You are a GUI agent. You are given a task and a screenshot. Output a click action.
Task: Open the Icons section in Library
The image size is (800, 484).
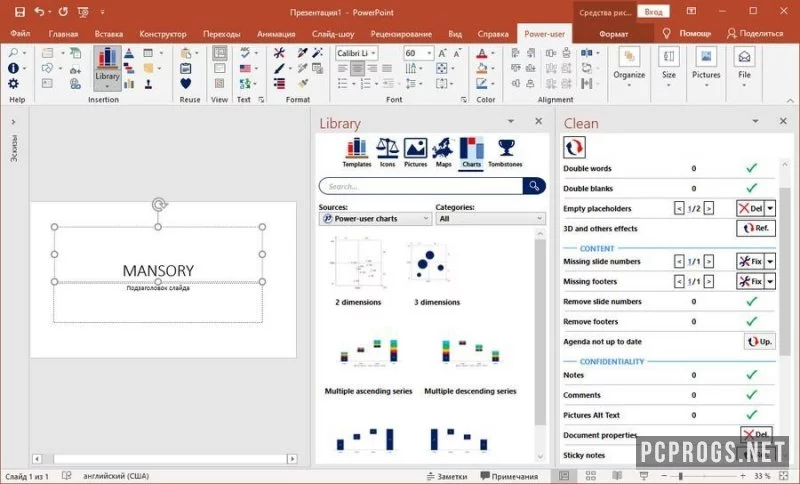coord(387,152)
